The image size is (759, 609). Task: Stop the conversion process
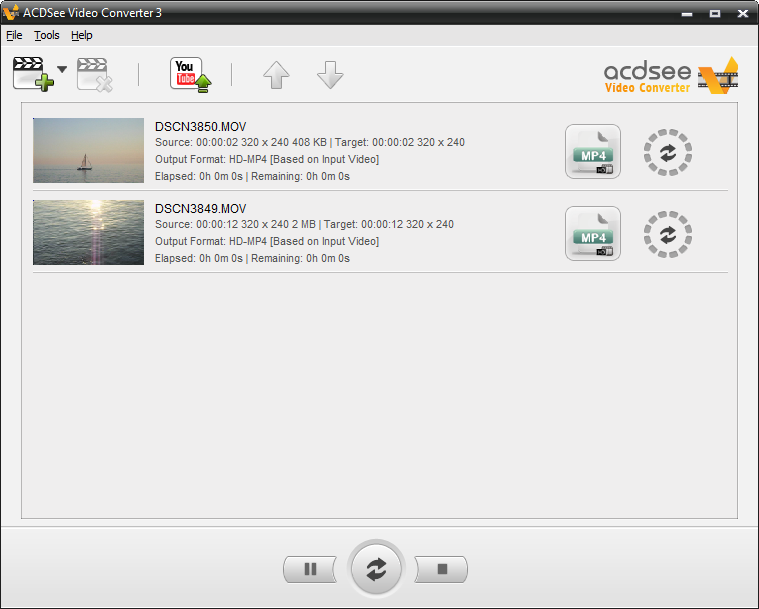pos(441,569)
